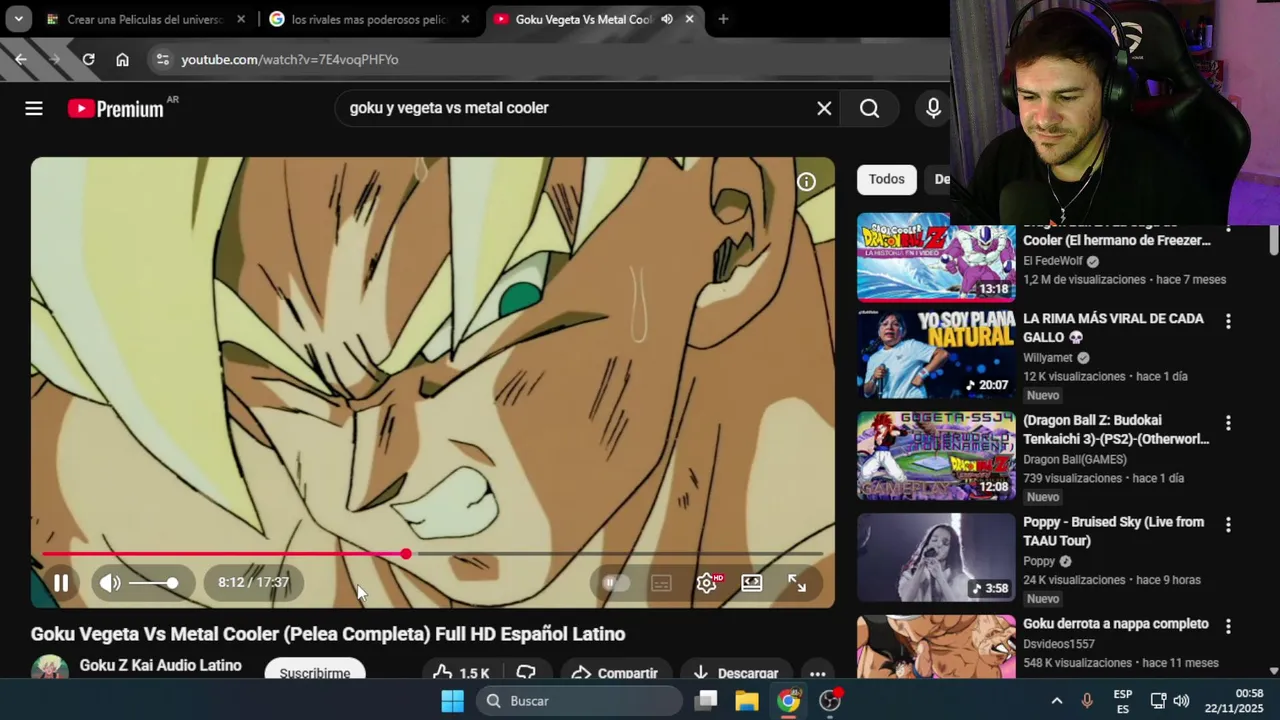Click the red progress bar scrubber

click(406, 553)
